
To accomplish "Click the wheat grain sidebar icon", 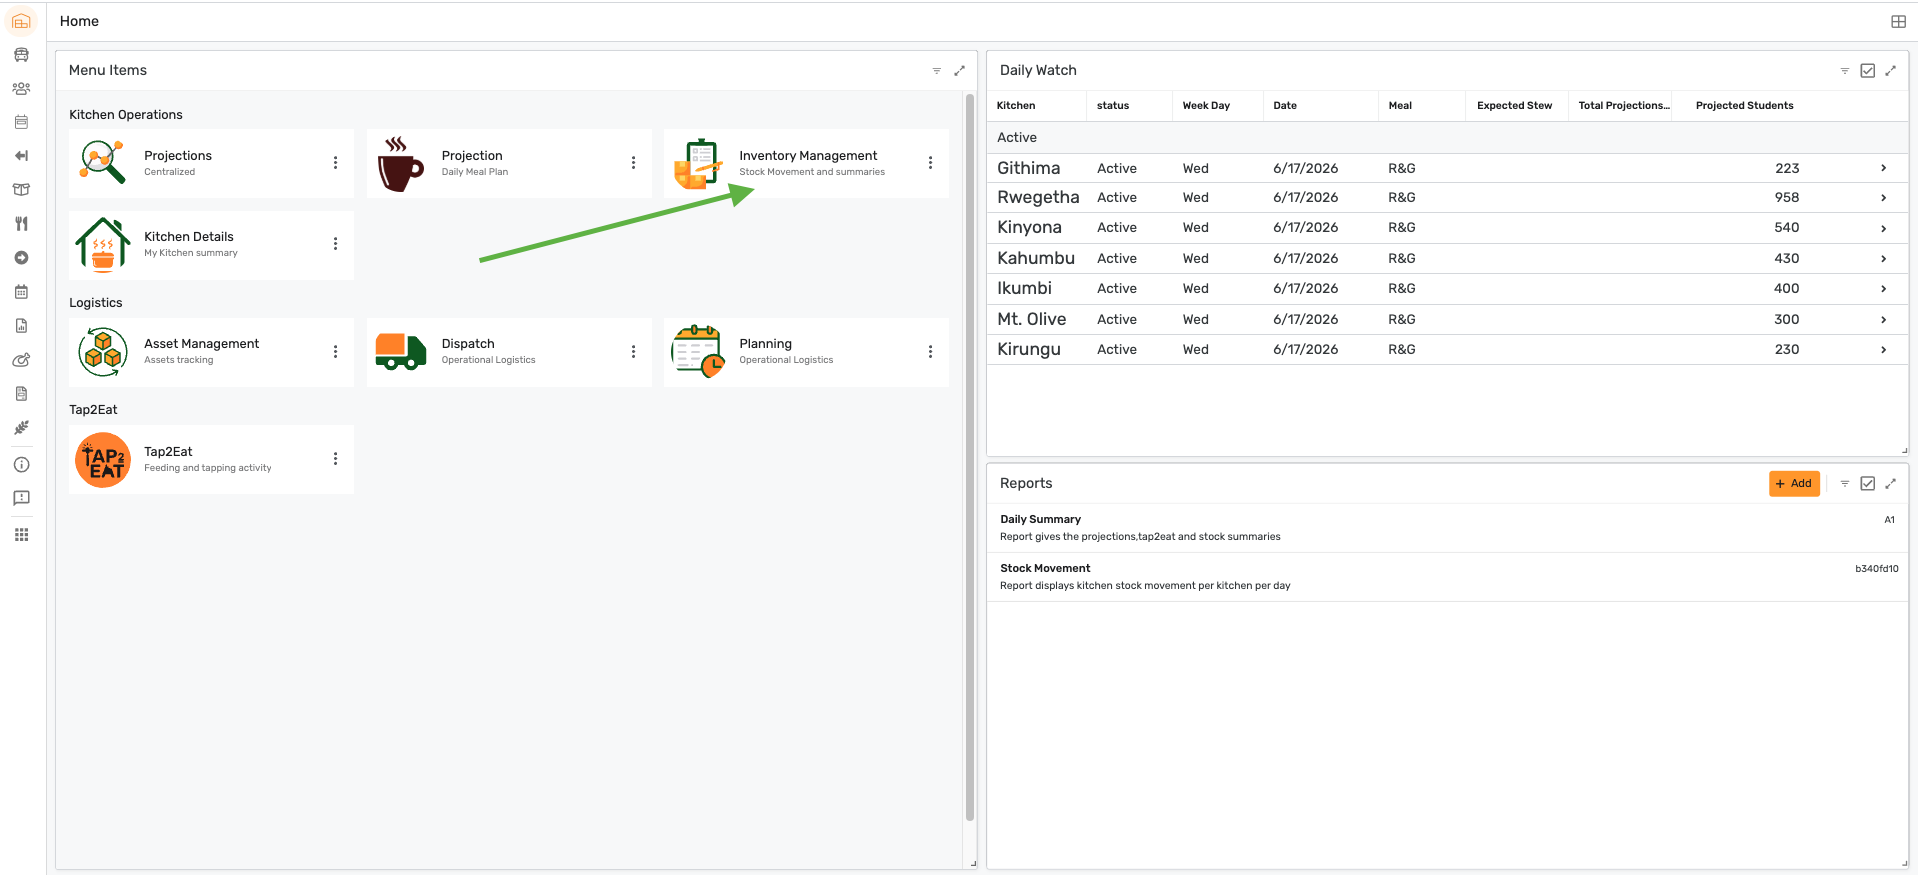I will coord(21,428).
